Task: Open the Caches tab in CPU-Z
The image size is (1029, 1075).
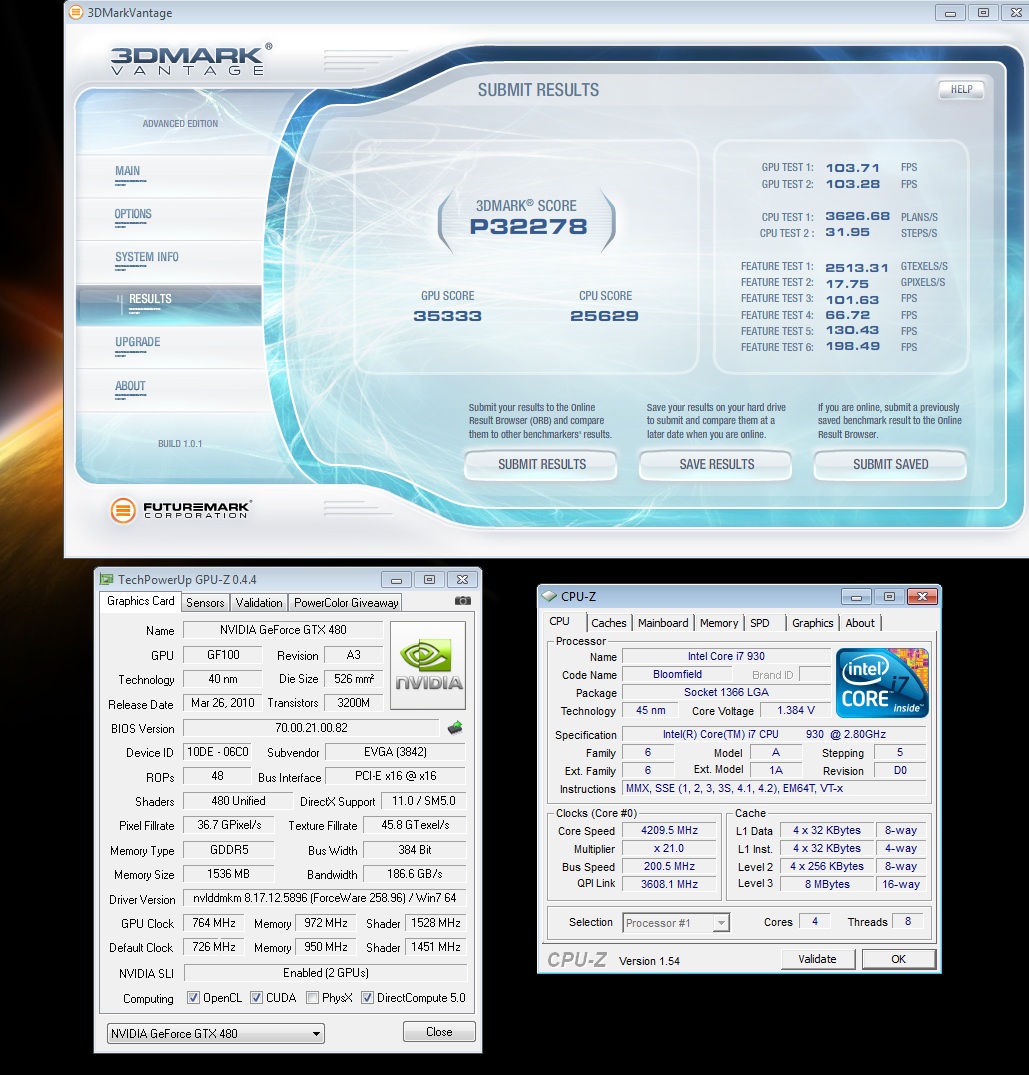Action: [609, 623]
